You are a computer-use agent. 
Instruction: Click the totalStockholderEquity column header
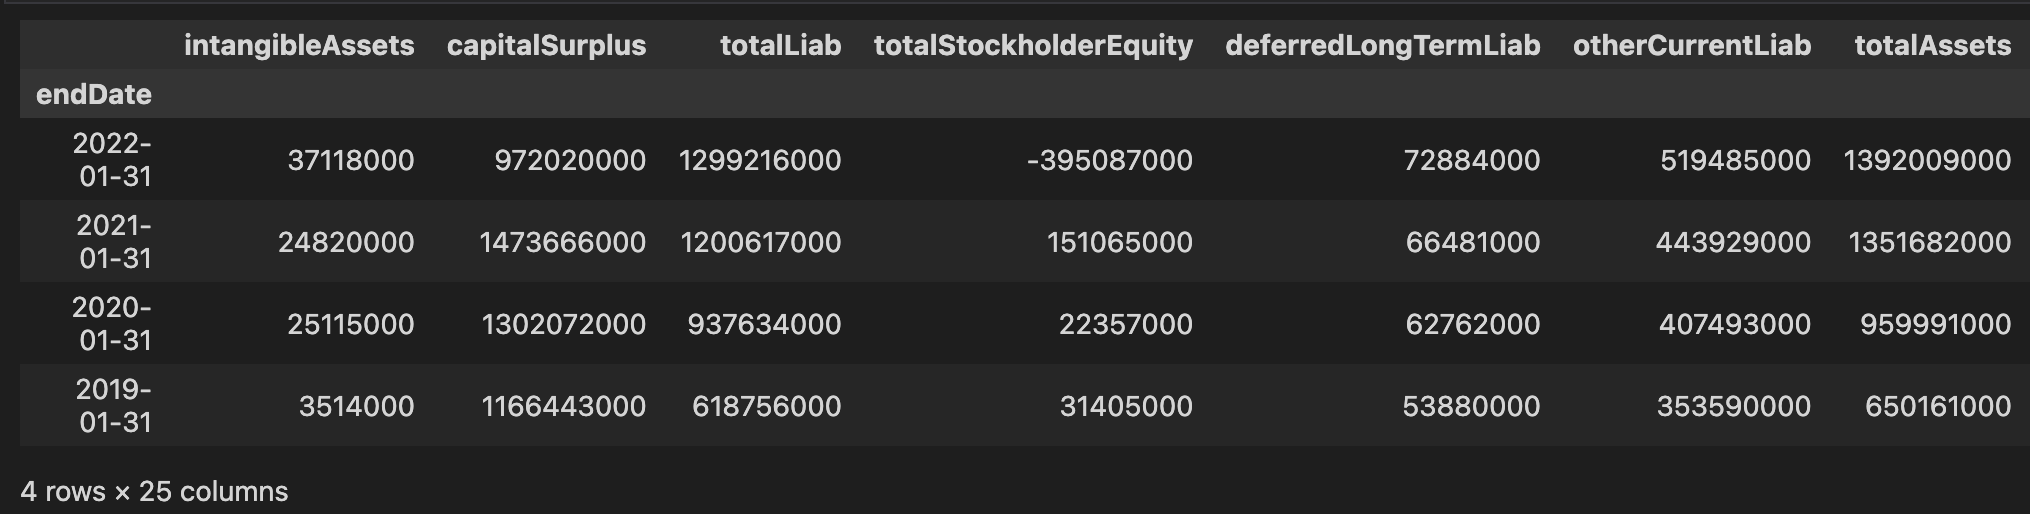[x=1033, y=45]
